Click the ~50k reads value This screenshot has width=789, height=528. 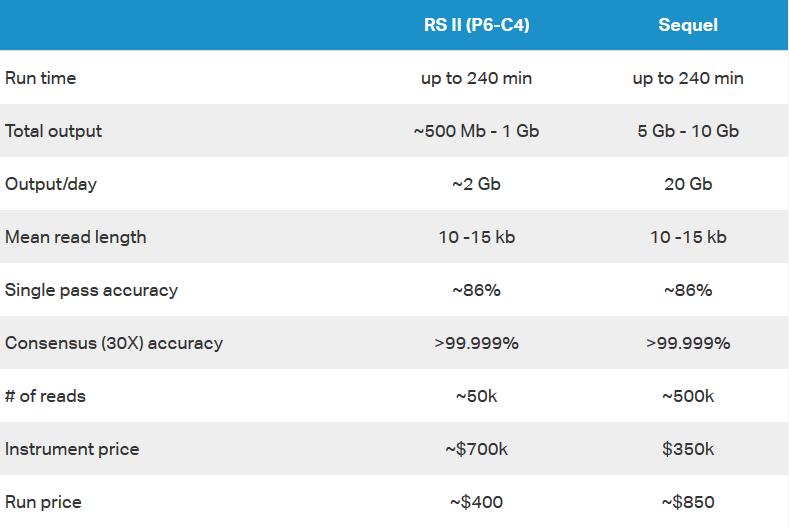477,396
